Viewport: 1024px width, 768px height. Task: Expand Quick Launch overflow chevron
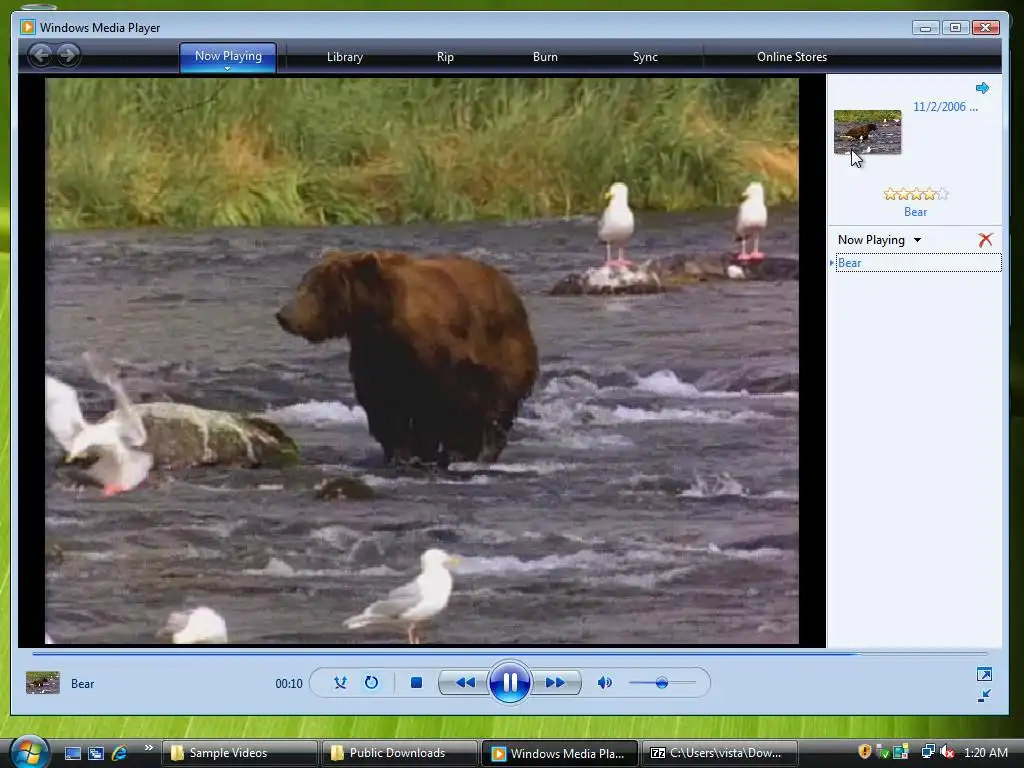[x=148, y=748]
